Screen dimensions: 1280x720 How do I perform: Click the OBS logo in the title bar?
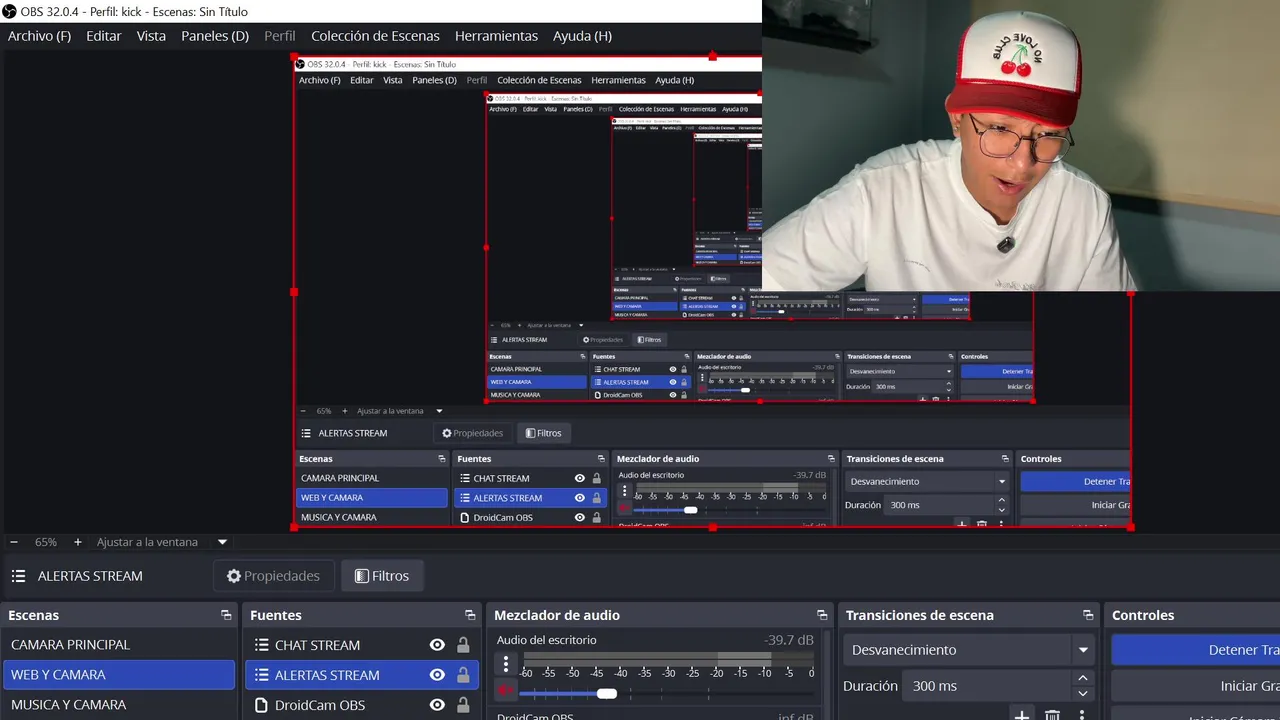tap(9, 11)
